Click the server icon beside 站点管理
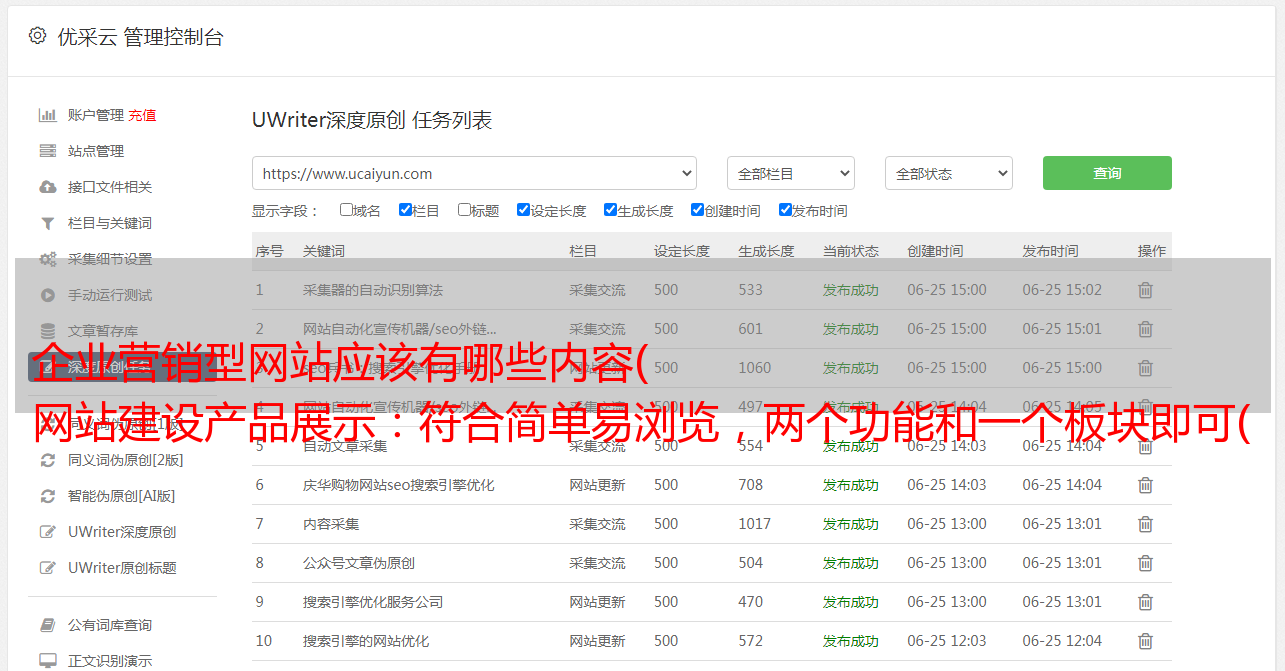 click(x=47, y=151)
